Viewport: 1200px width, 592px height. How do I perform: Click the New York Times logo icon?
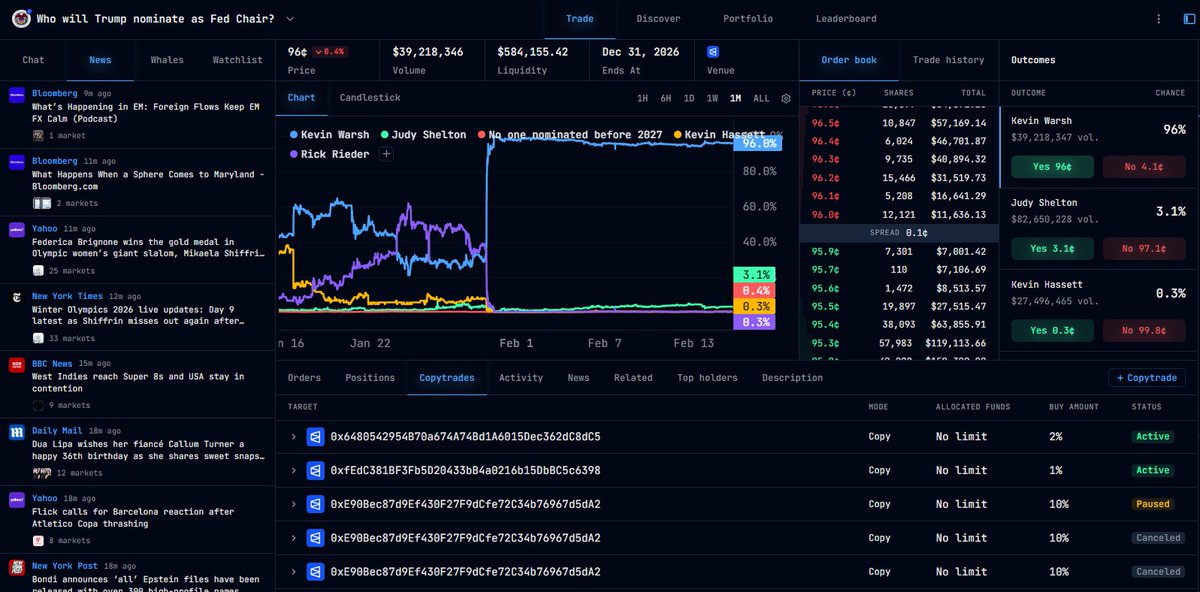point(16,297)
